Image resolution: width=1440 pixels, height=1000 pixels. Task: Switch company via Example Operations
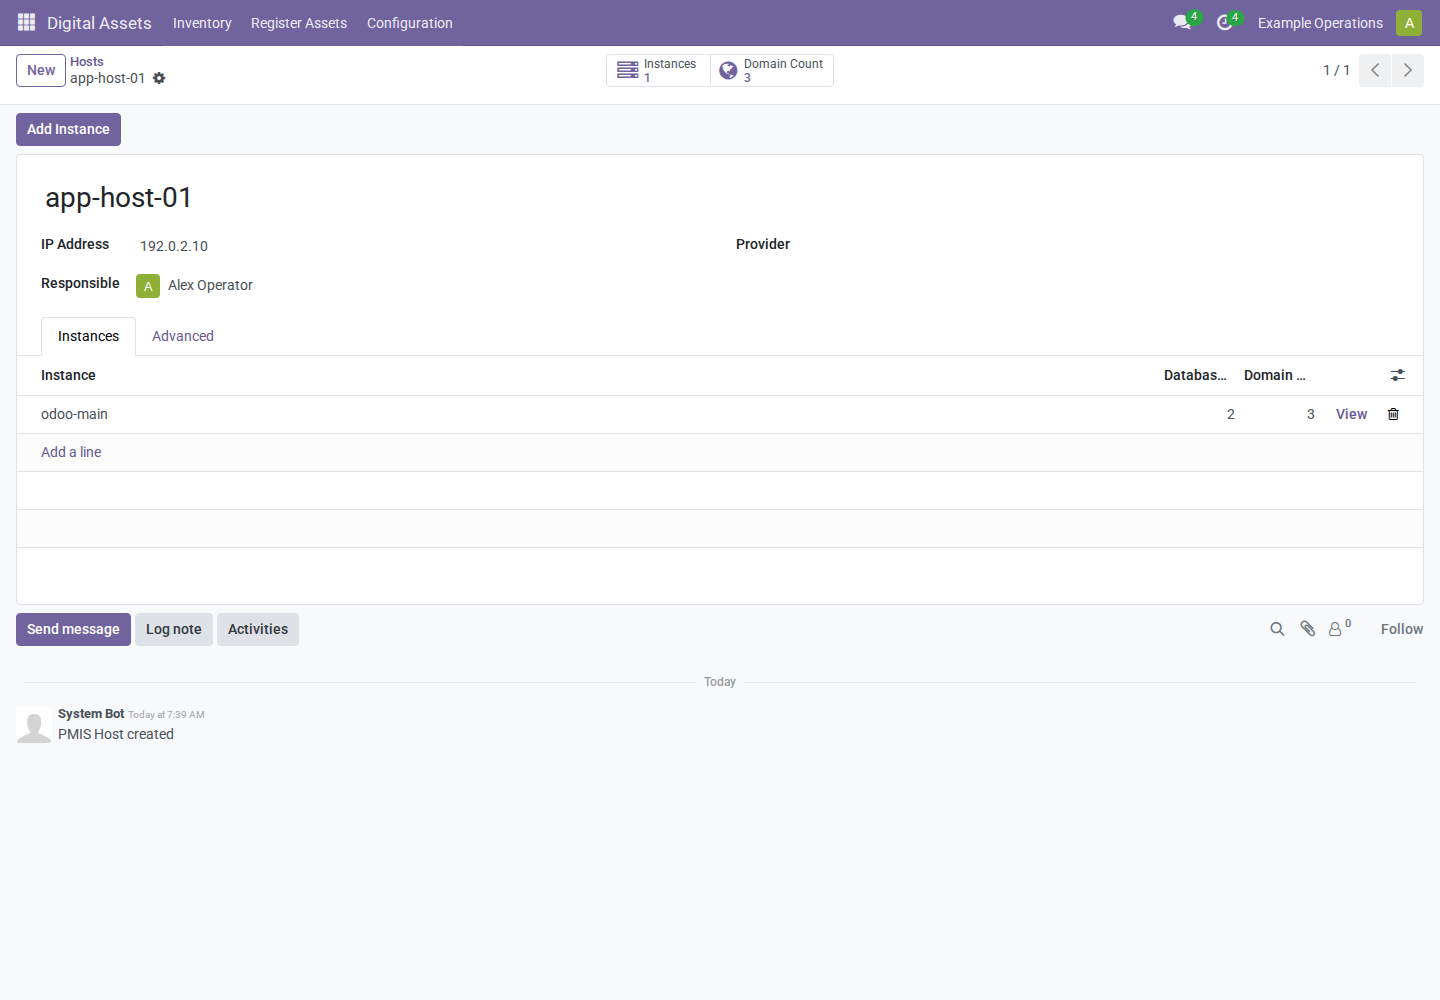click(x=1320, y=23)
